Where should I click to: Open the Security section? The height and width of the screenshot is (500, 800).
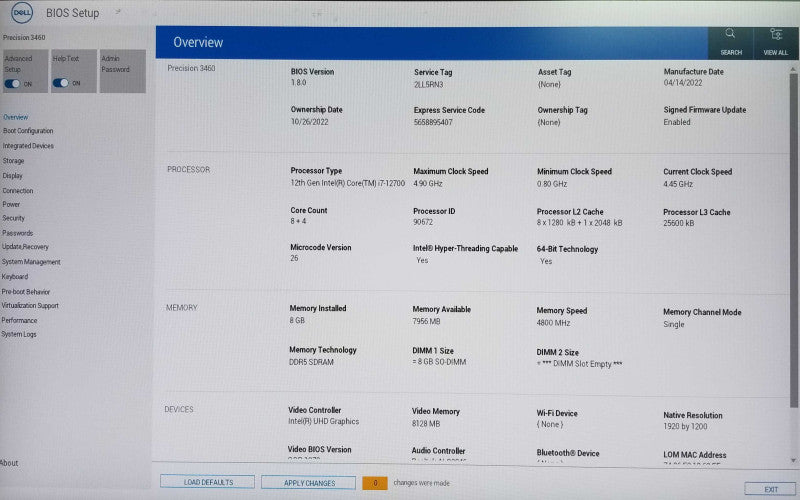point(13,218)
